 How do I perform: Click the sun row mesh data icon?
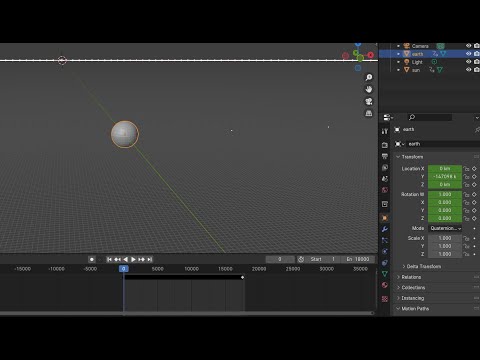(440, 70)
